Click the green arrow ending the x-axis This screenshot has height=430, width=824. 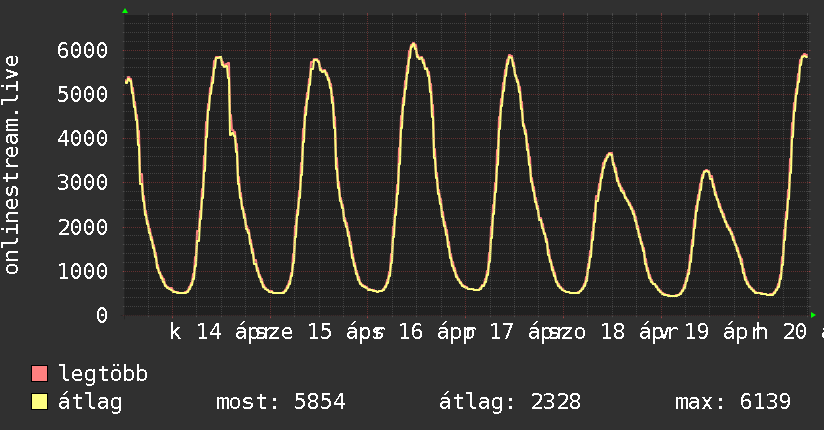click(813, 315)
